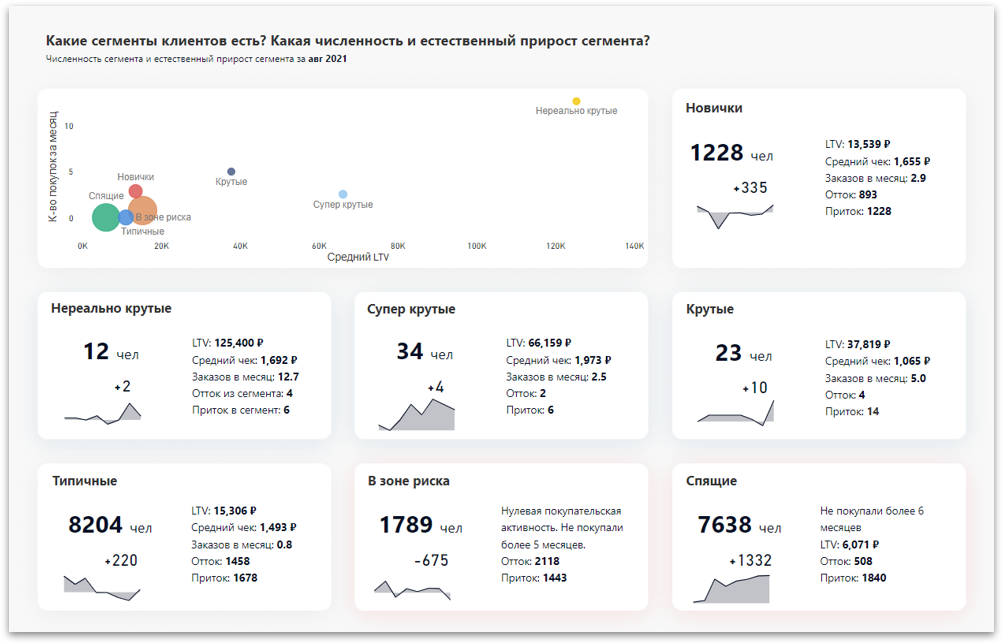This screenshot has height=644, width=1003.
Task: Click Отток: 2118 line
Action: tap(530, 561)
